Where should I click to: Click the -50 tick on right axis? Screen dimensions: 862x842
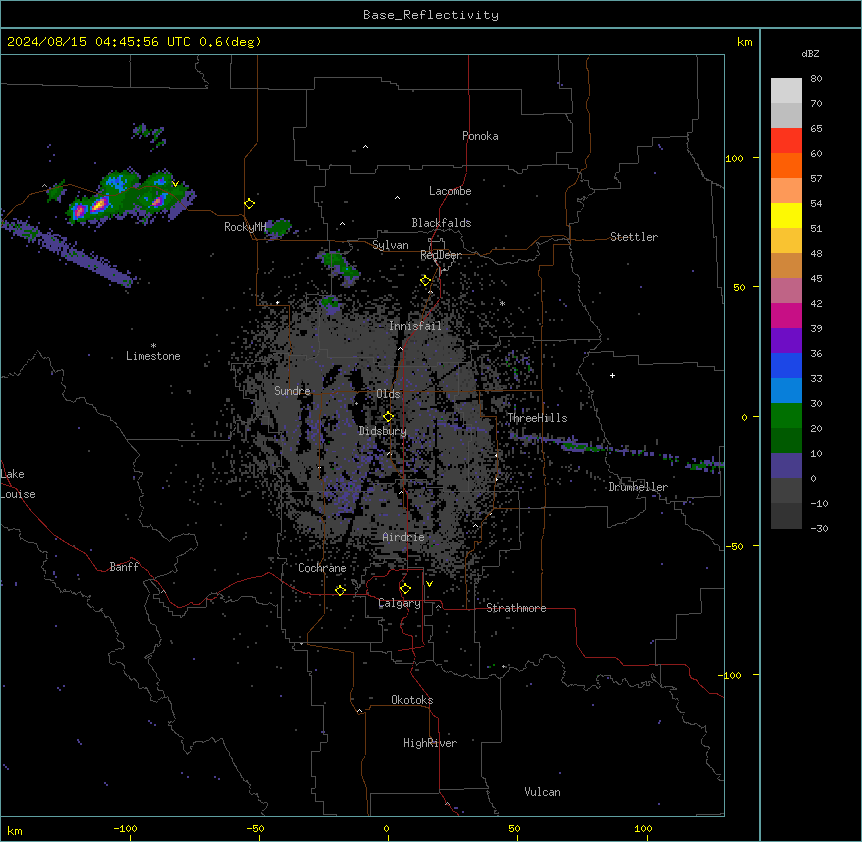tap(734, 546)
